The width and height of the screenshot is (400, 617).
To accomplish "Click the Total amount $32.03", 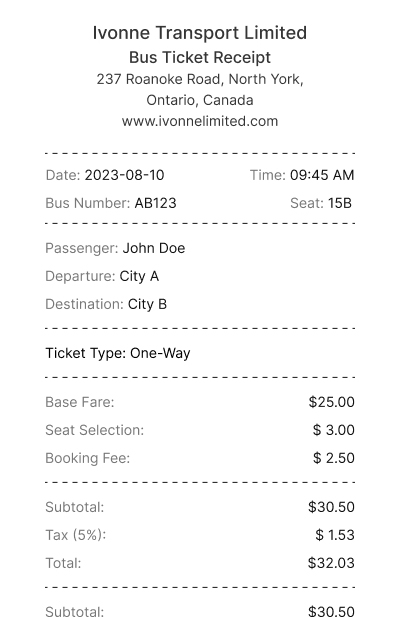I will pos(332,563).
